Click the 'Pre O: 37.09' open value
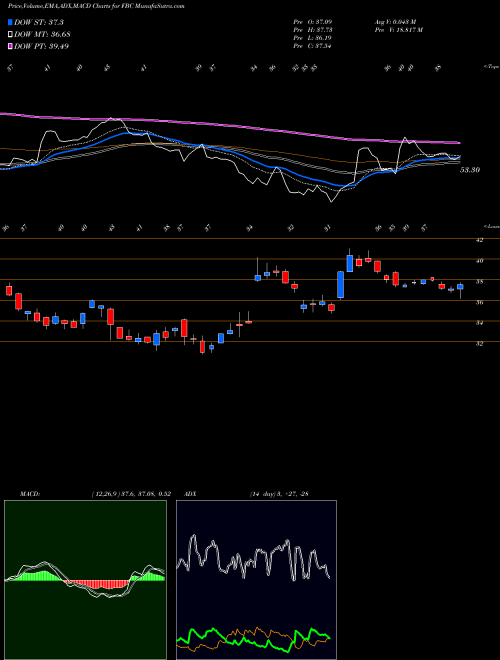Screen dimensions: 500x660 (312, 22)
